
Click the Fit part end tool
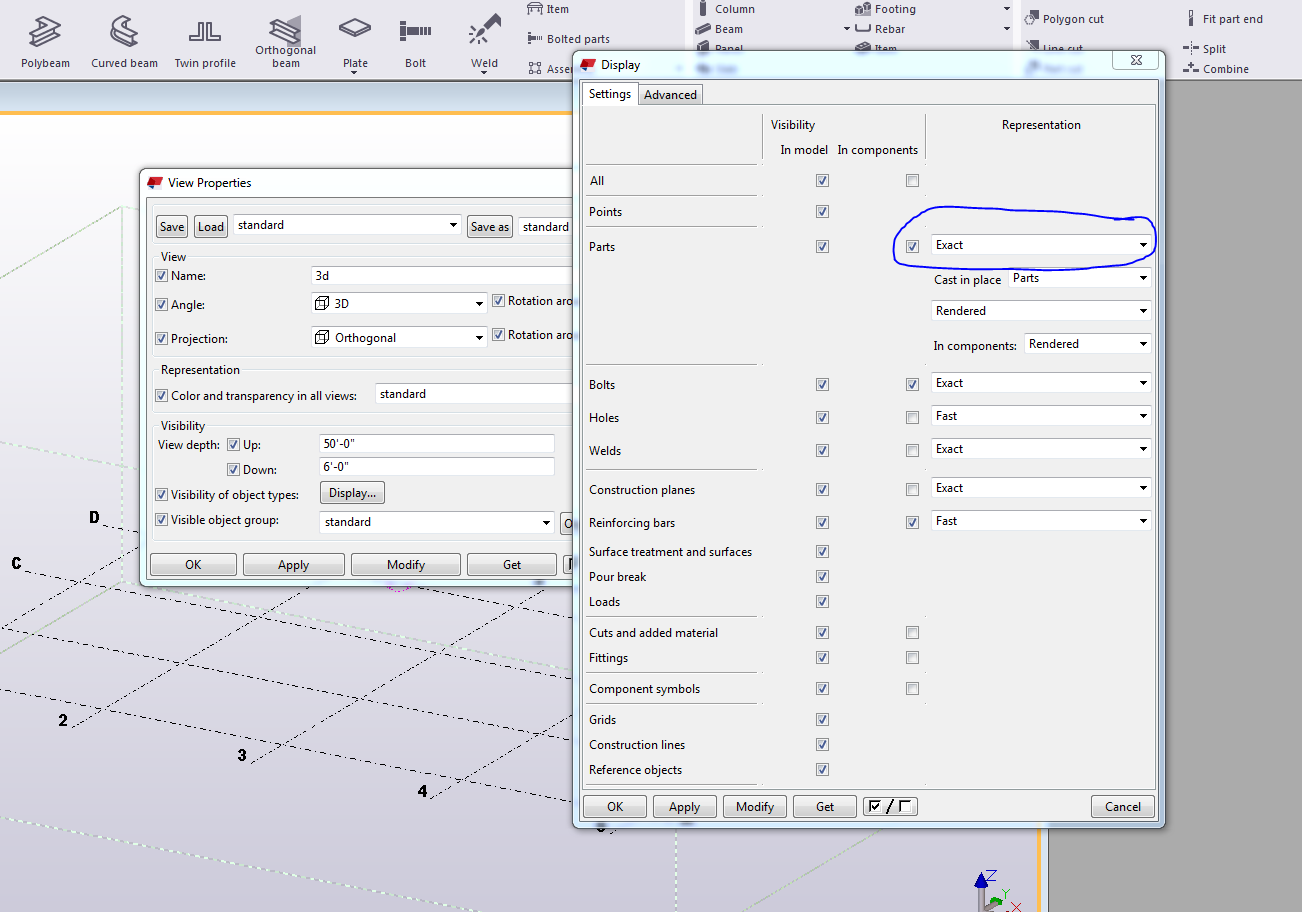tap(1223, 19)
